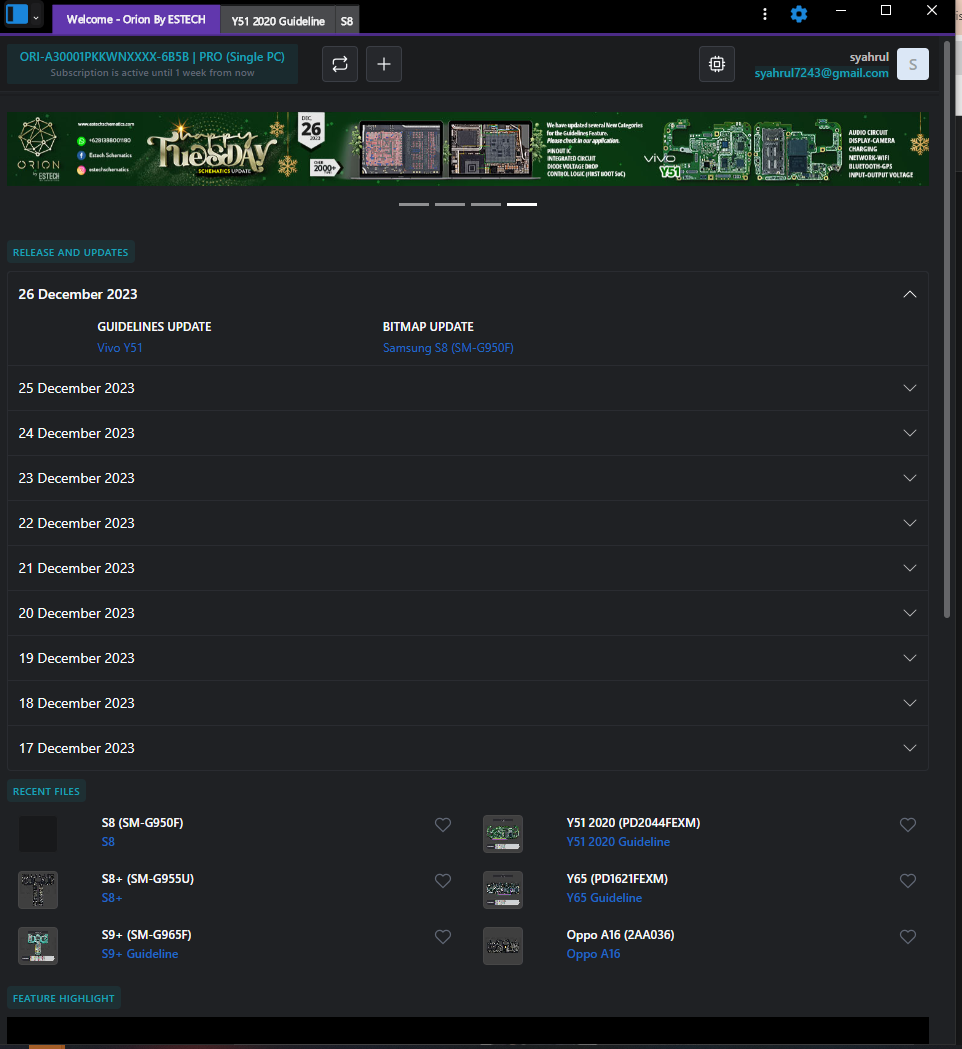This screenshot has height=1049, width=962.
Task: Open the Oppo A16 link
Action: tap(593, 954)
